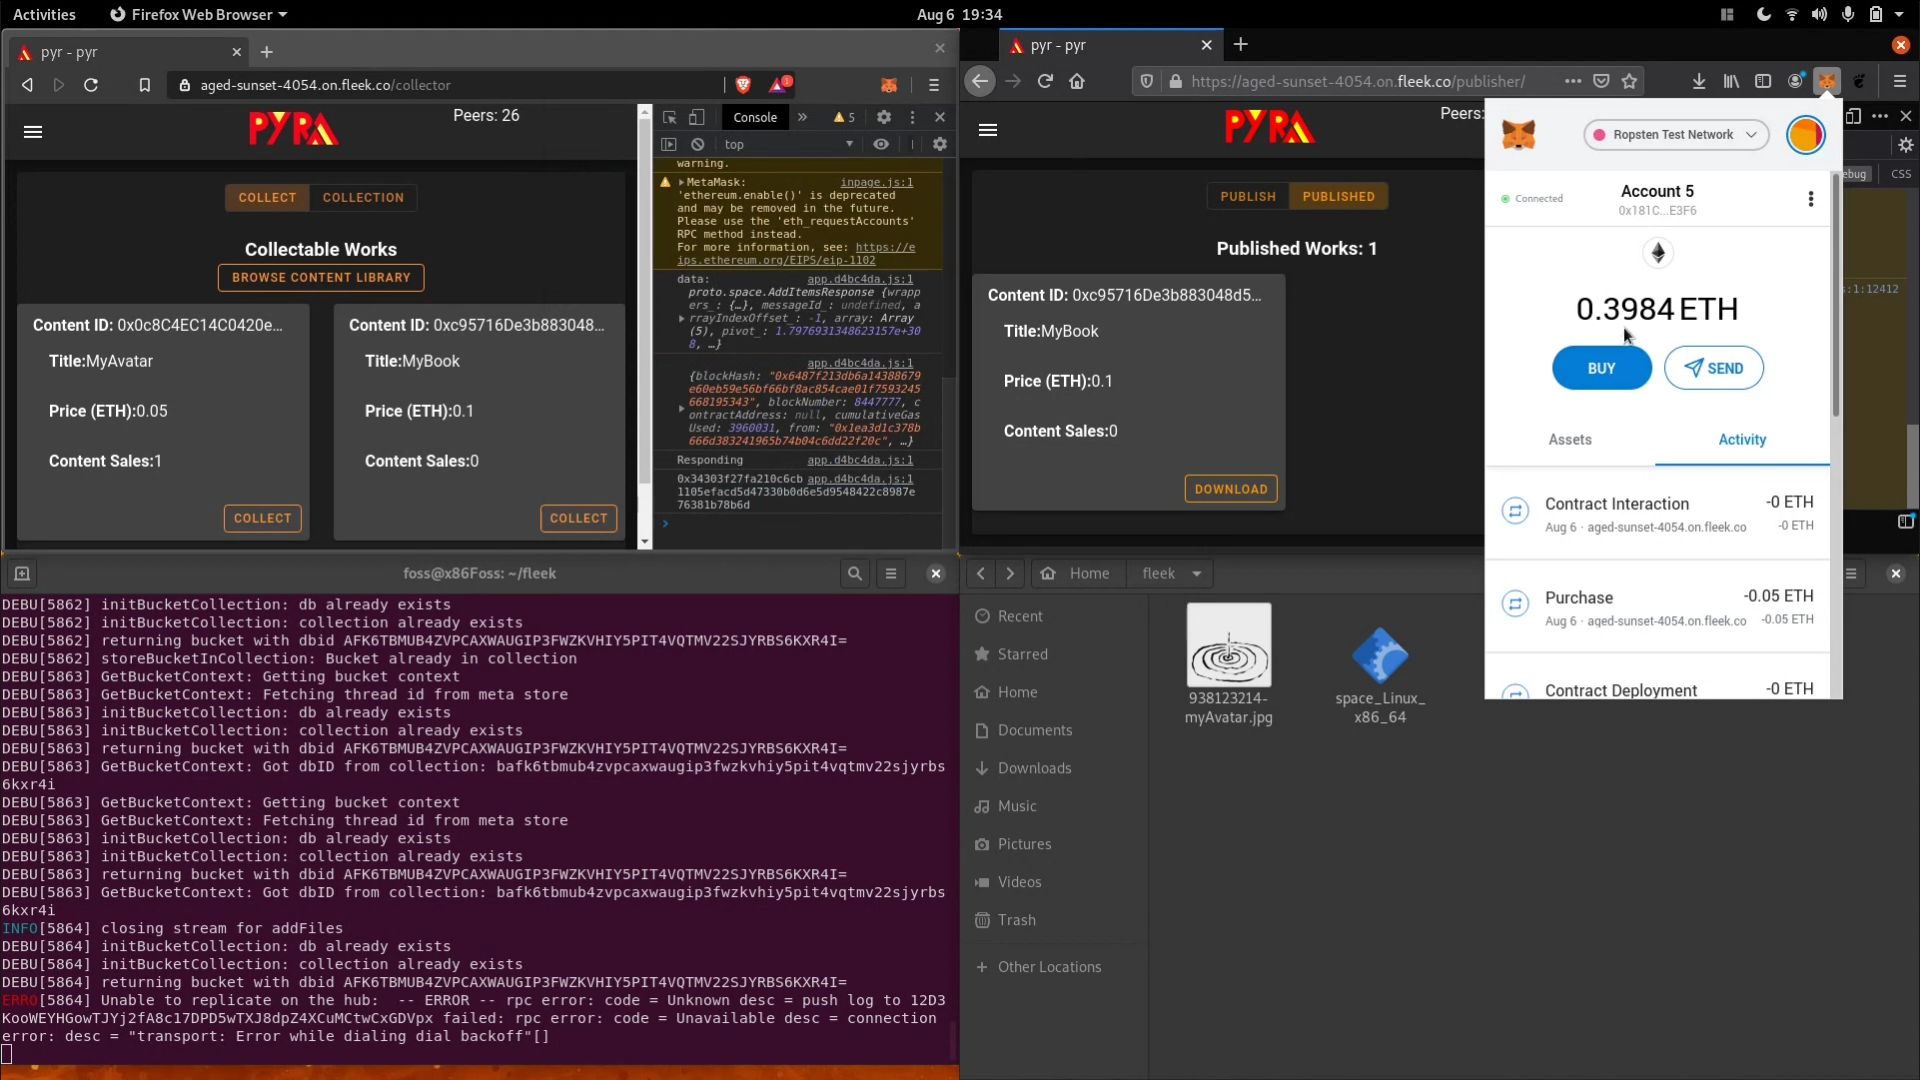
Task: Click the PUBLISH tab on publisher page
Action: pos(1247,196)
